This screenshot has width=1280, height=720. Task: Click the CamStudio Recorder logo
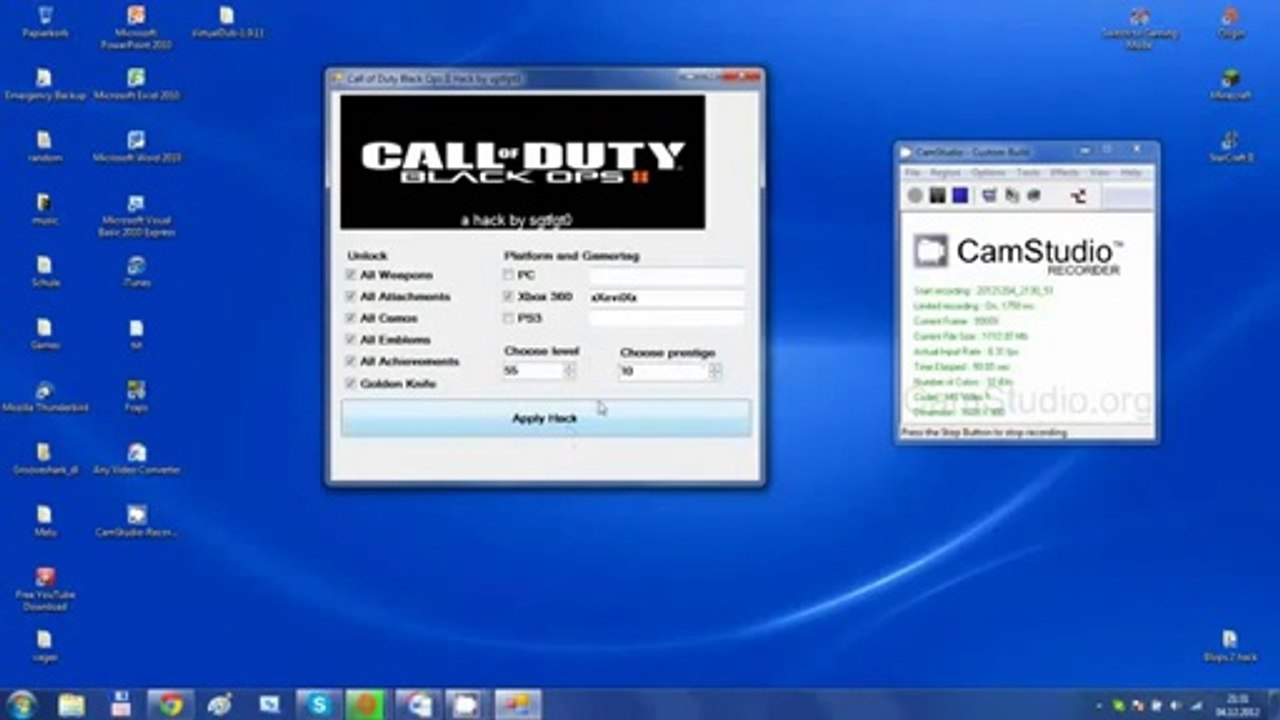pos(1018,253)
